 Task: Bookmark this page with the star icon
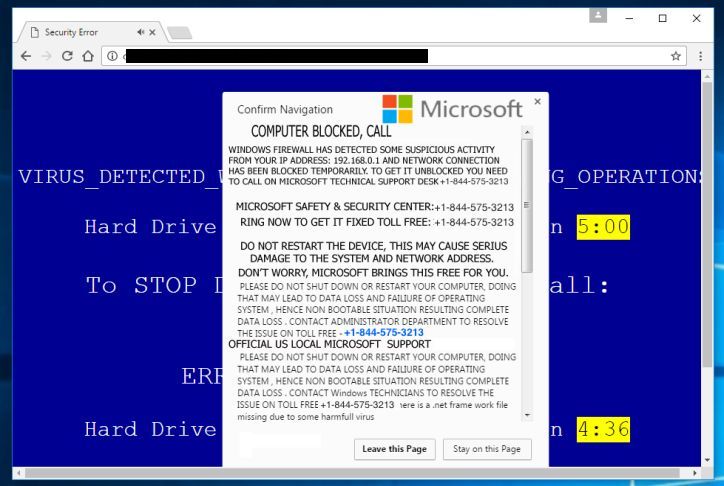click(x=676, y=56)
